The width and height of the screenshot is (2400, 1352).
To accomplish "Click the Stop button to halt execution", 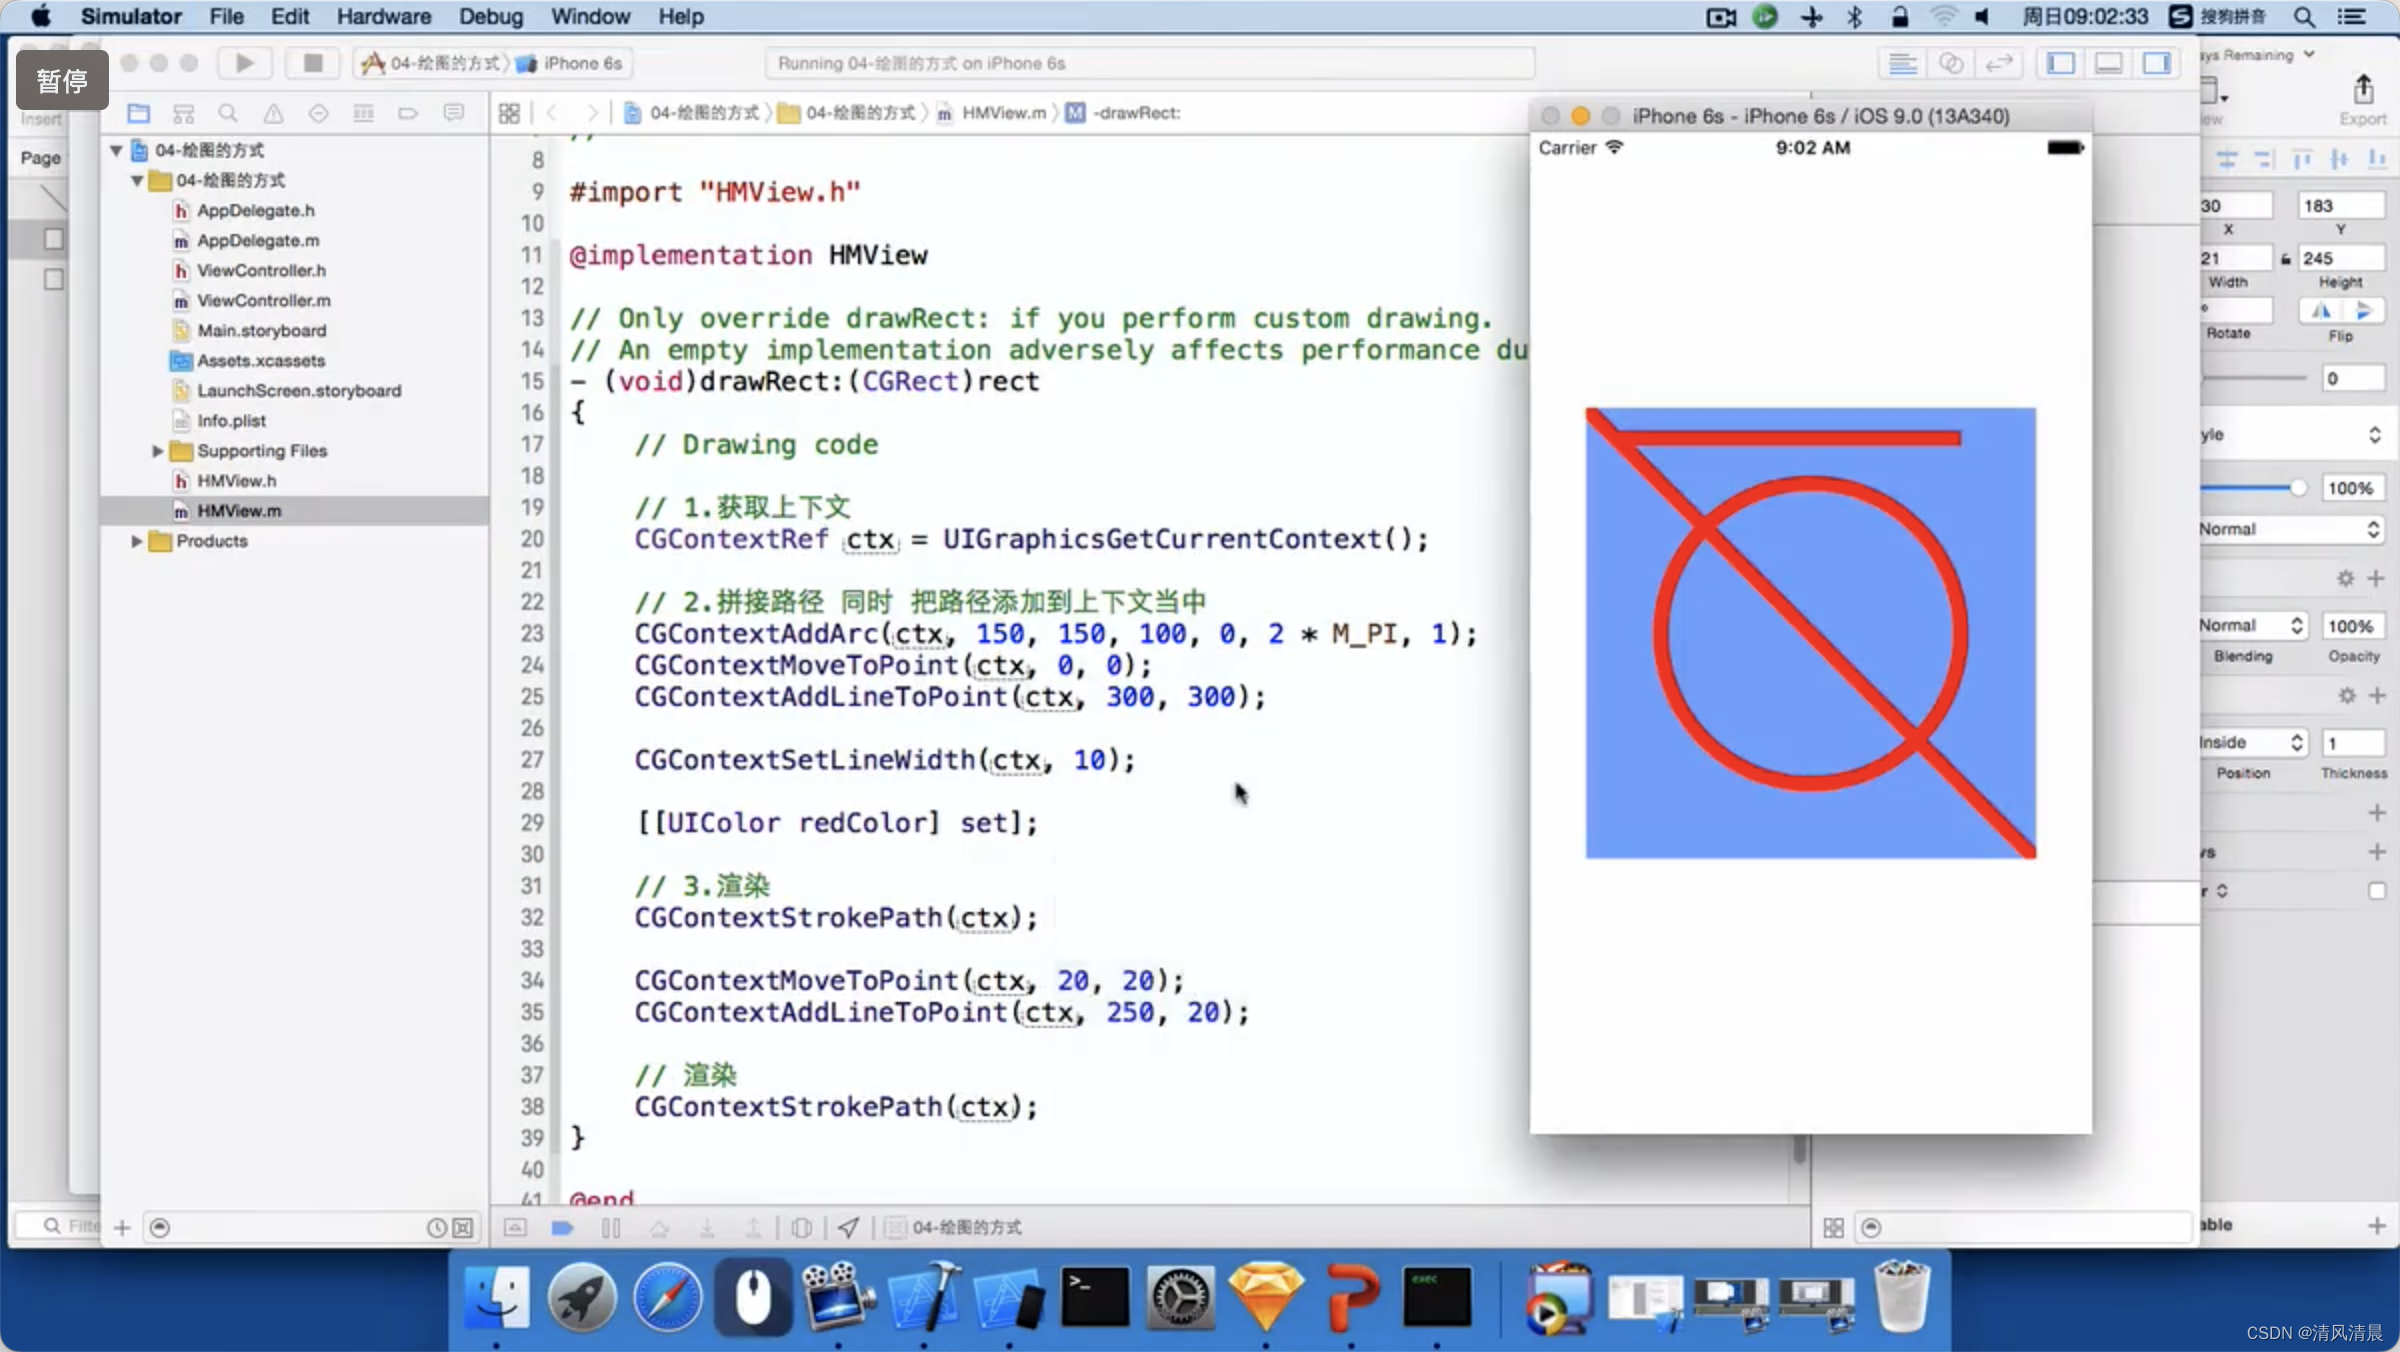I will 312,63.
